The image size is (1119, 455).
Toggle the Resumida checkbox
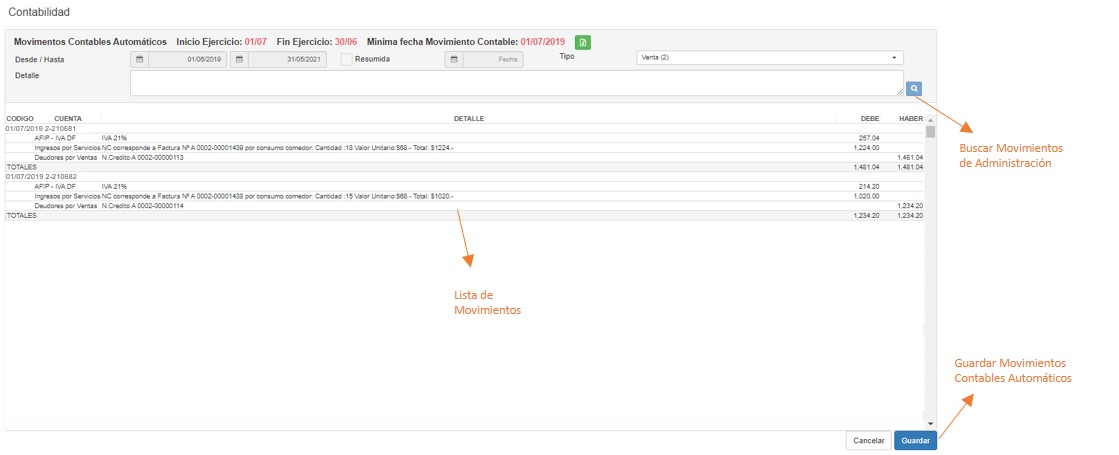click(347, 60)
